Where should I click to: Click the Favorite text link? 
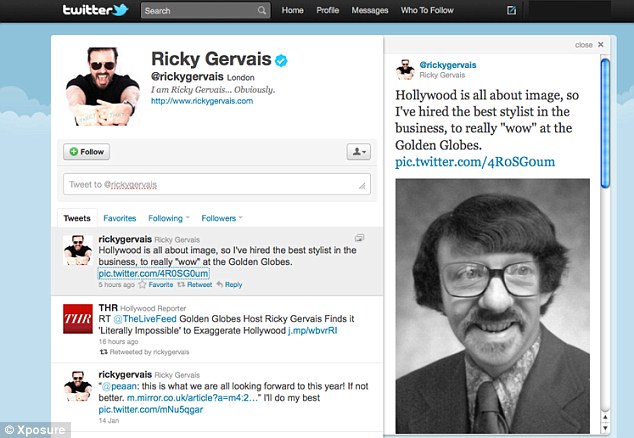click(x=161, y=285)
